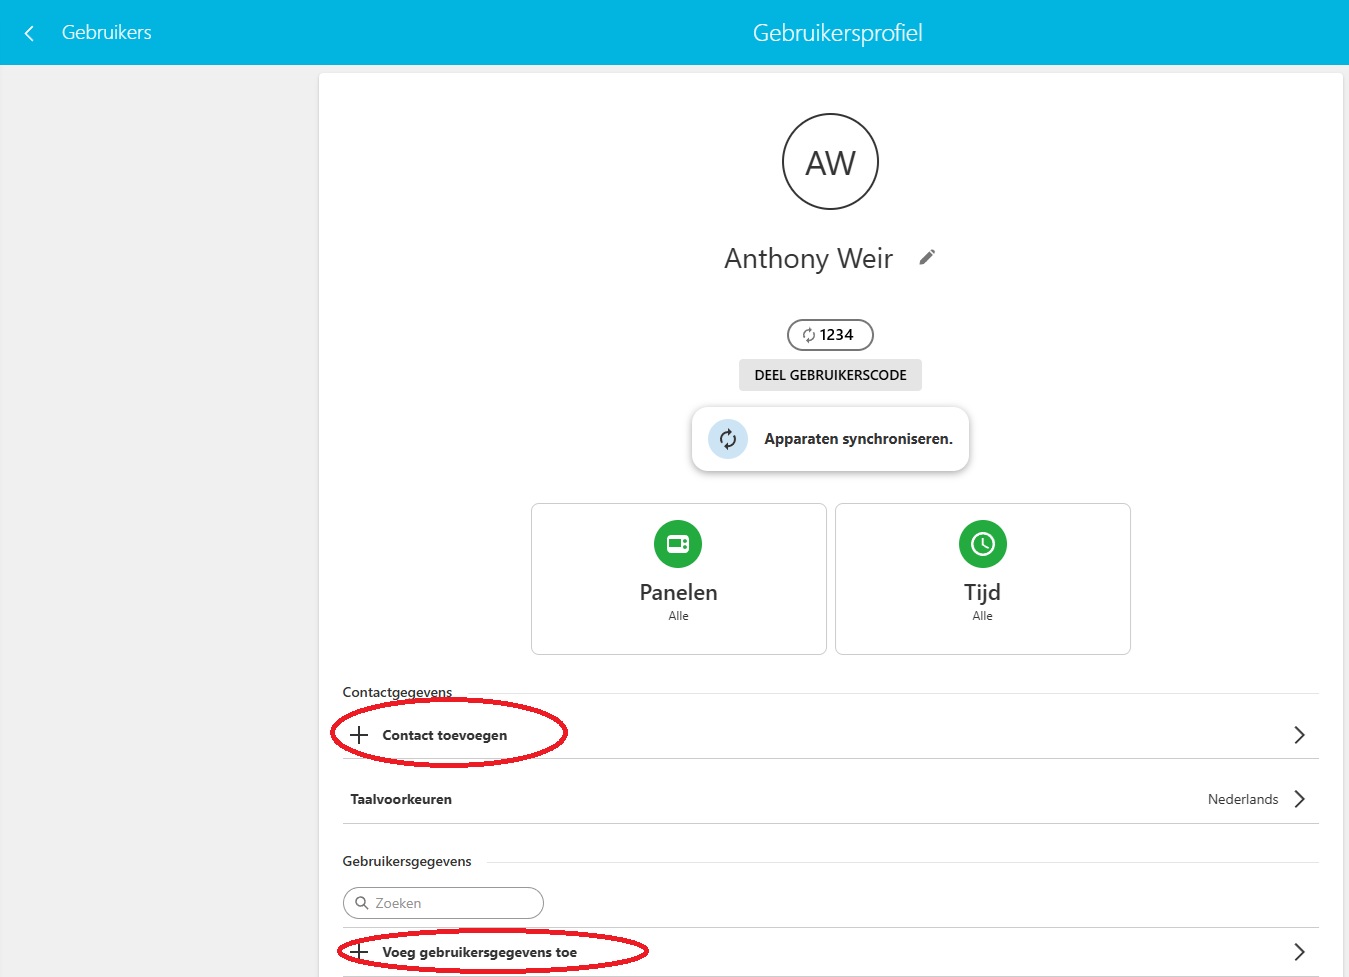The image size is (1349, 977).
Task: Click the plus icon beside Contact toevoegen
Action: pos(359,735)
